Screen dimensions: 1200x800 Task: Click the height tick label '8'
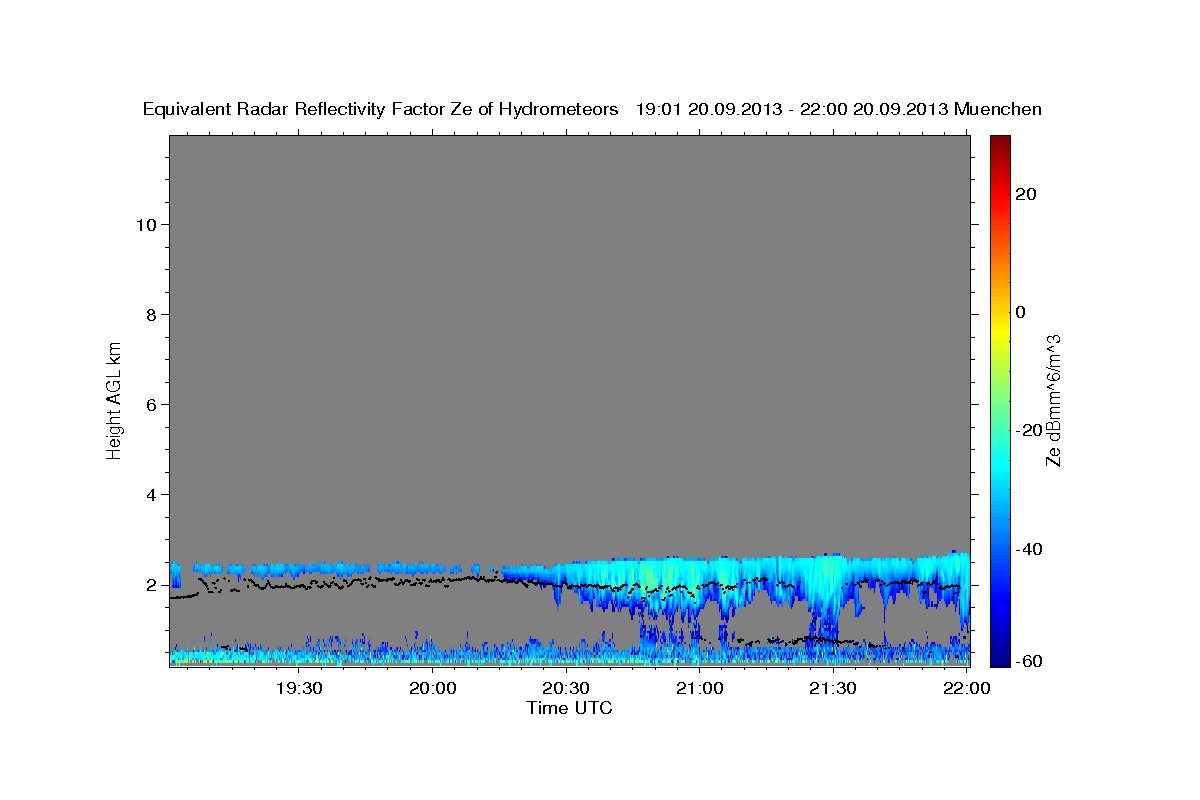(x=152, y=314)
